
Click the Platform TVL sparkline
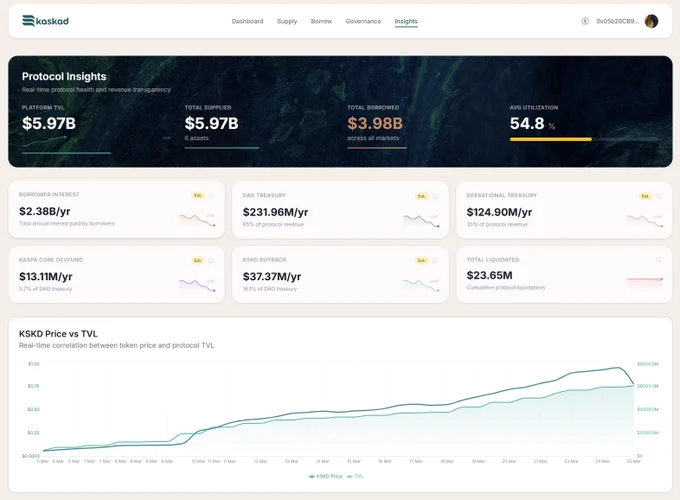(44, 141)
